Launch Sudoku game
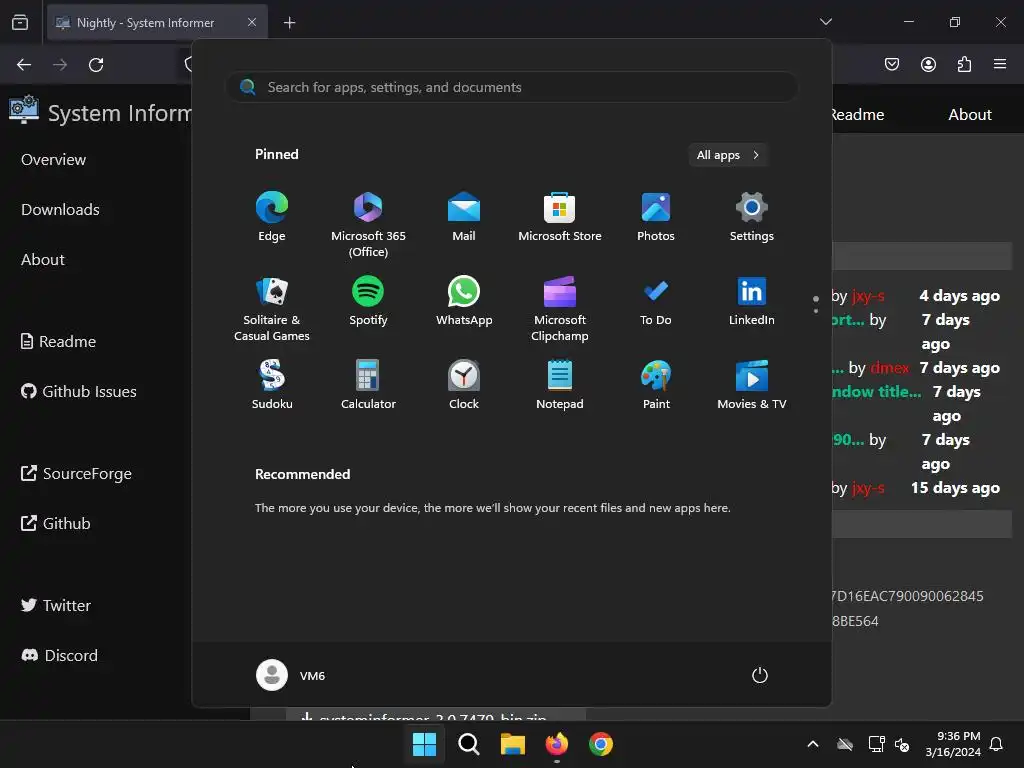This screenshot has width=1024, height=768. pos(272,385)
